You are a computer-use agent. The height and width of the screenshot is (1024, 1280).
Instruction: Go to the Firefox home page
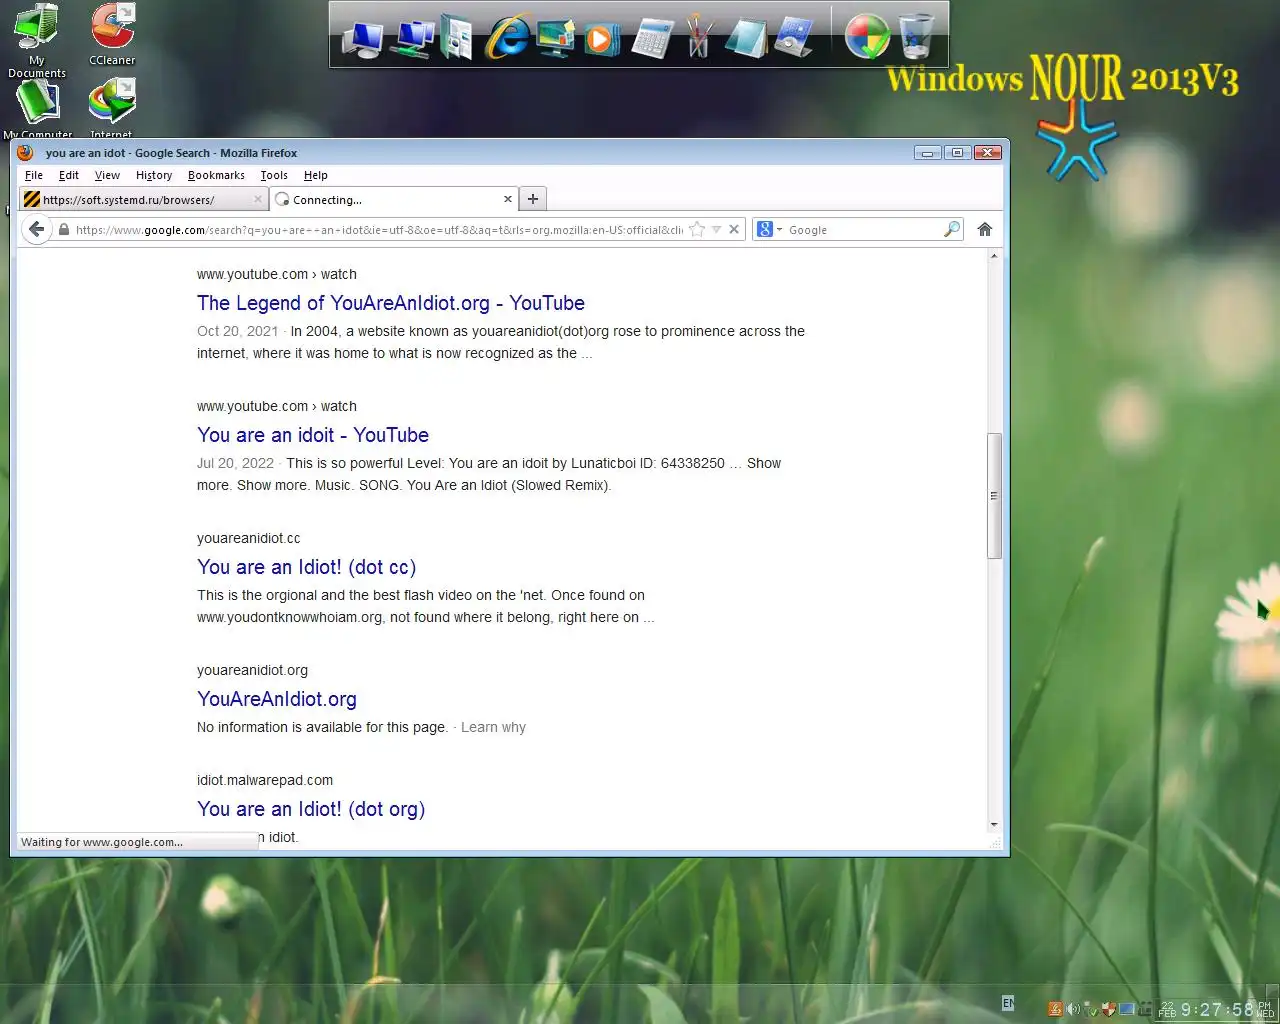[984, 229]
